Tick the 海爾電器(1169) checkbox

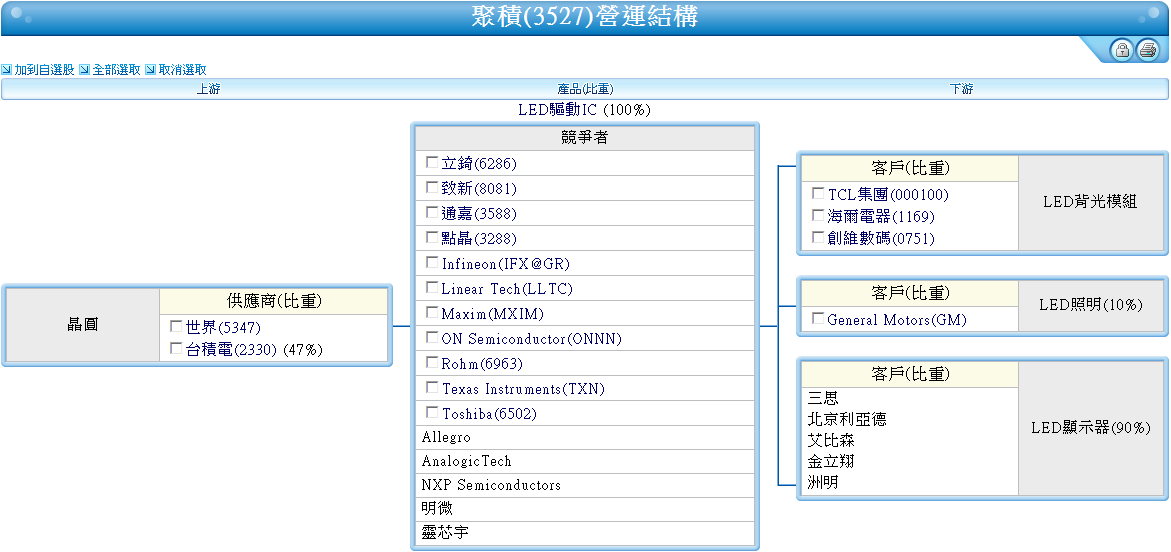(x=819, y=215)
